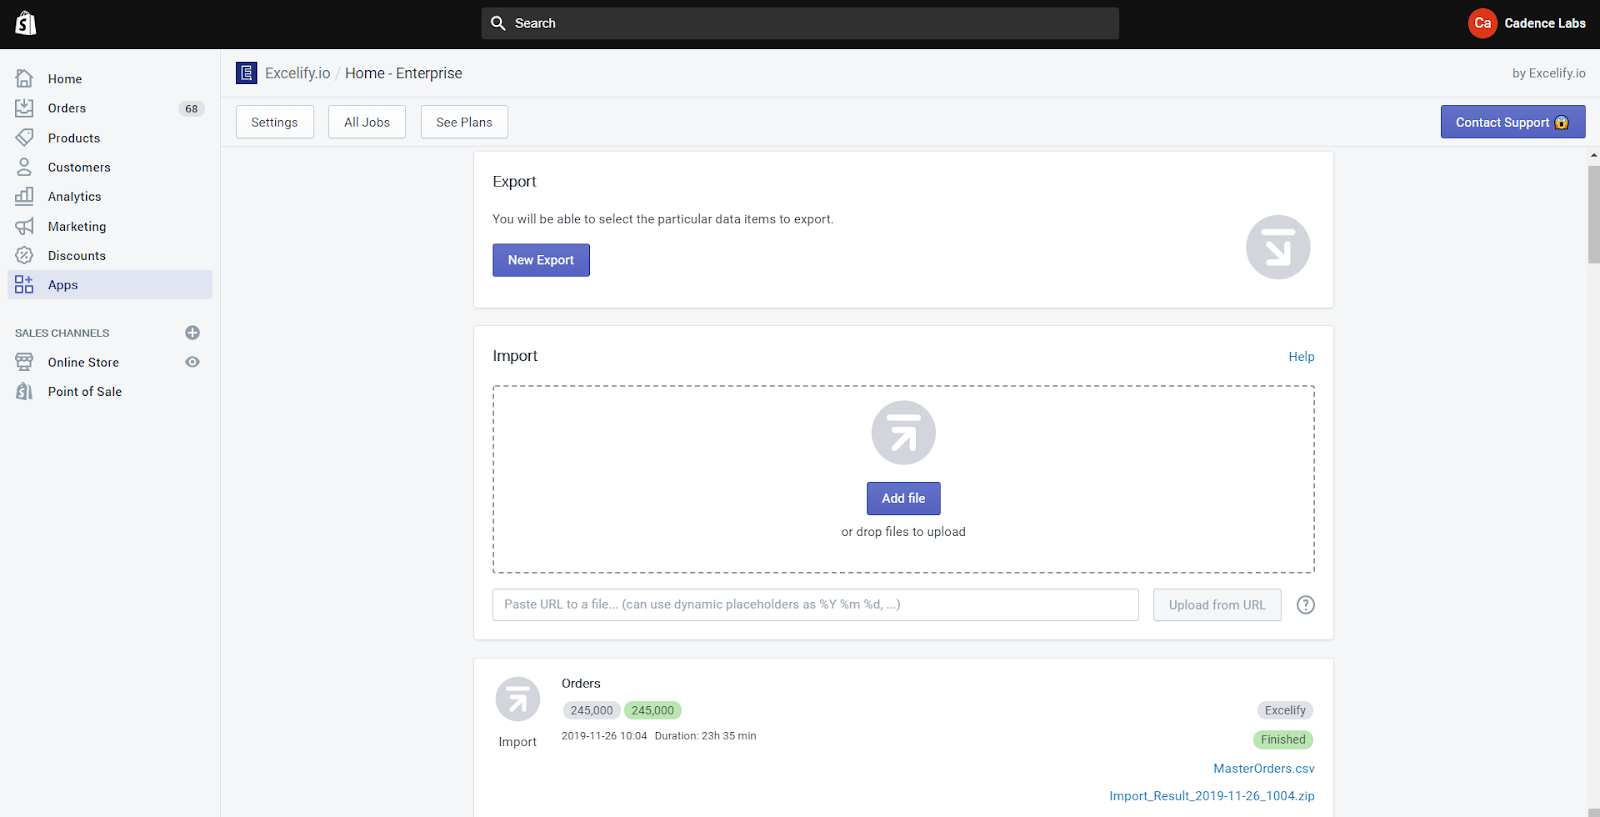Open Point of Sale sales channel
The image size is (1600, 817).
(85, 392)
